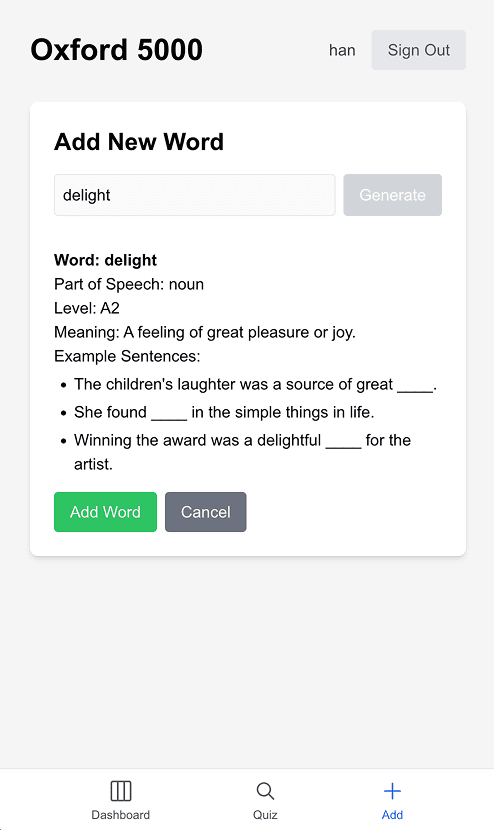This screenshot has height=830, width=494.
Task: Cancel adding the new word
Action: click(x=205, y=512)
